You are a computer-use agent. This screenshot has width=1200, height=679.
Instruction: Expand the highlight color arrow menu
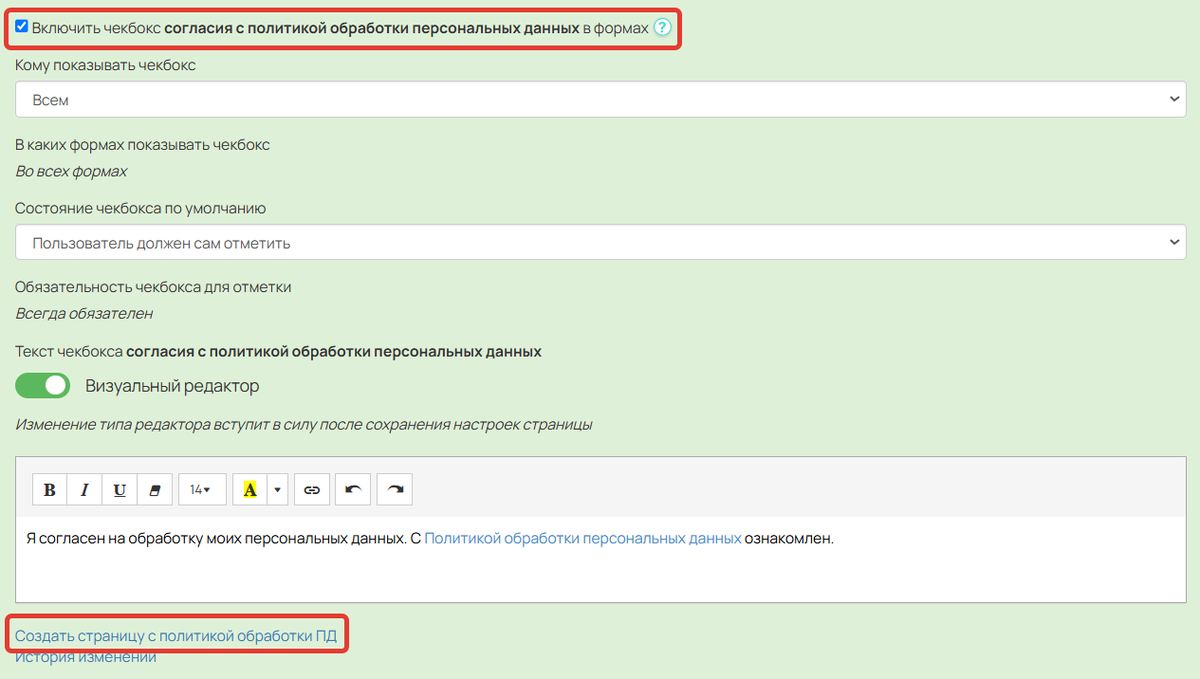tap(277, 489)
